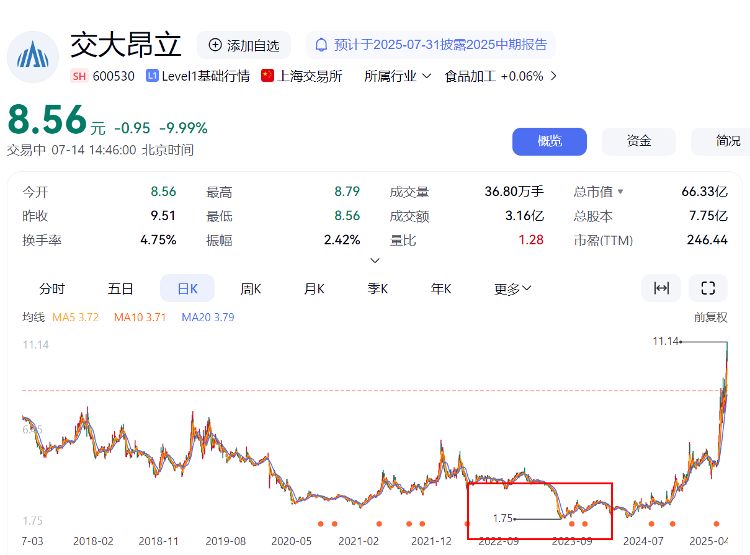The height and width of the screenshot is (555, 750).
Task: Click 2020-05 date axis label
Action: [x=291, y=541]
